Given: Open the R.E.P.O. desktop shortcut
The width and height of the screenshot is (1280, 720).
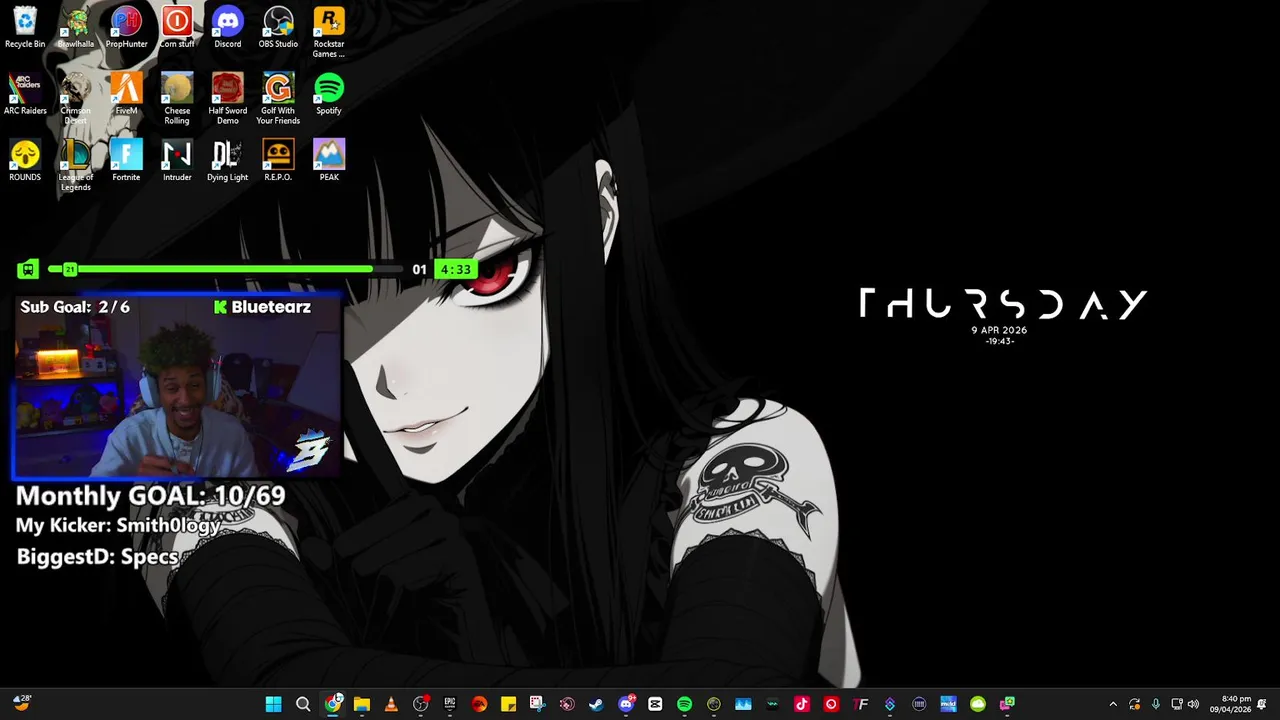Looking at the screenshot, I should 278,161.
